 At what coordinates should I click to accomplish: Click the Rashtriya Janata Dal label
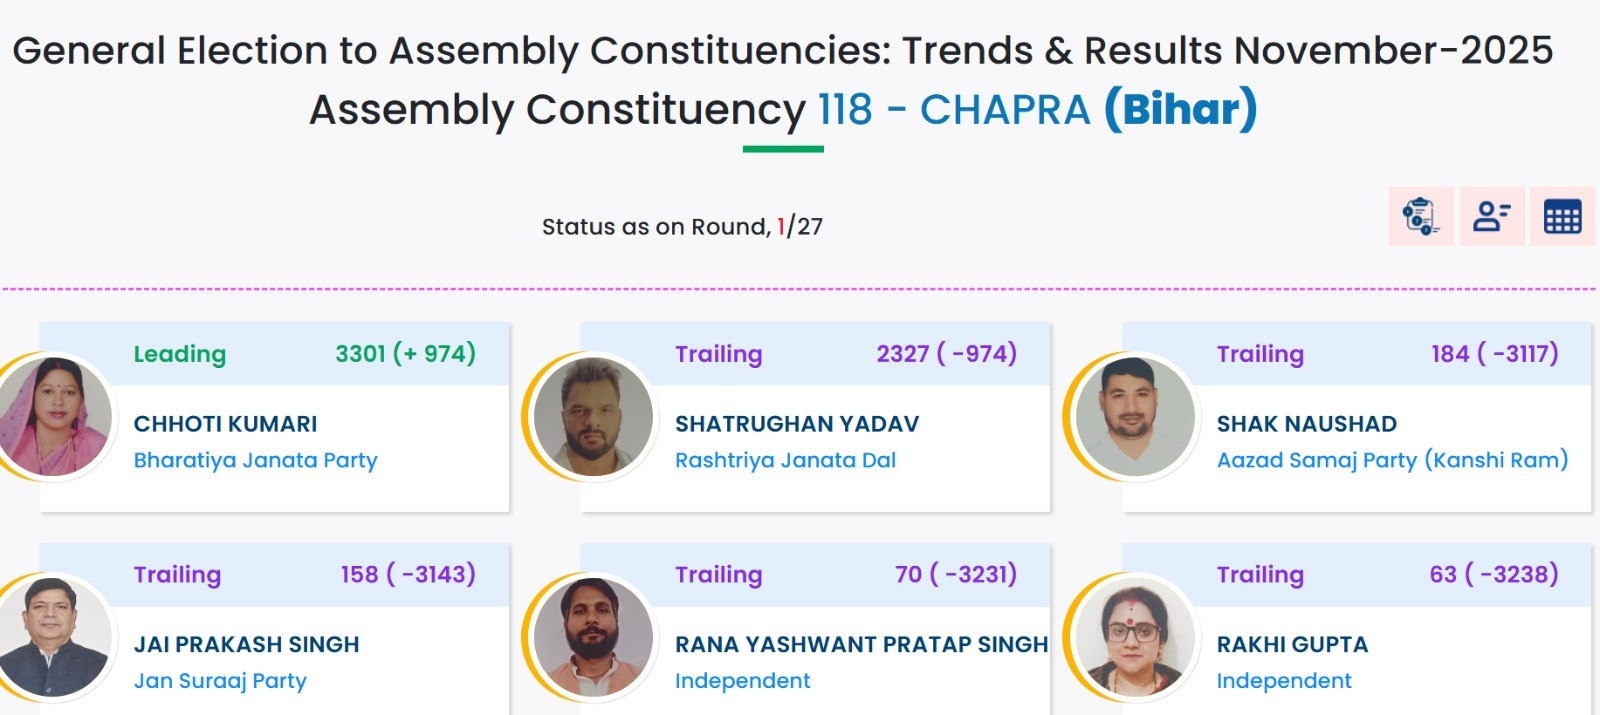785,460
